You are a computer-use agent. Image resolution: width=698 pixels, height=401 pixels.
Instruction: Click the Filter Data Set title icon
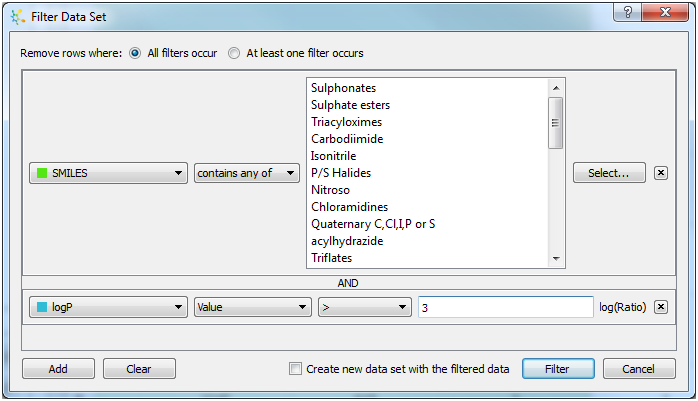pyautogui.click(x=14, y=16)
